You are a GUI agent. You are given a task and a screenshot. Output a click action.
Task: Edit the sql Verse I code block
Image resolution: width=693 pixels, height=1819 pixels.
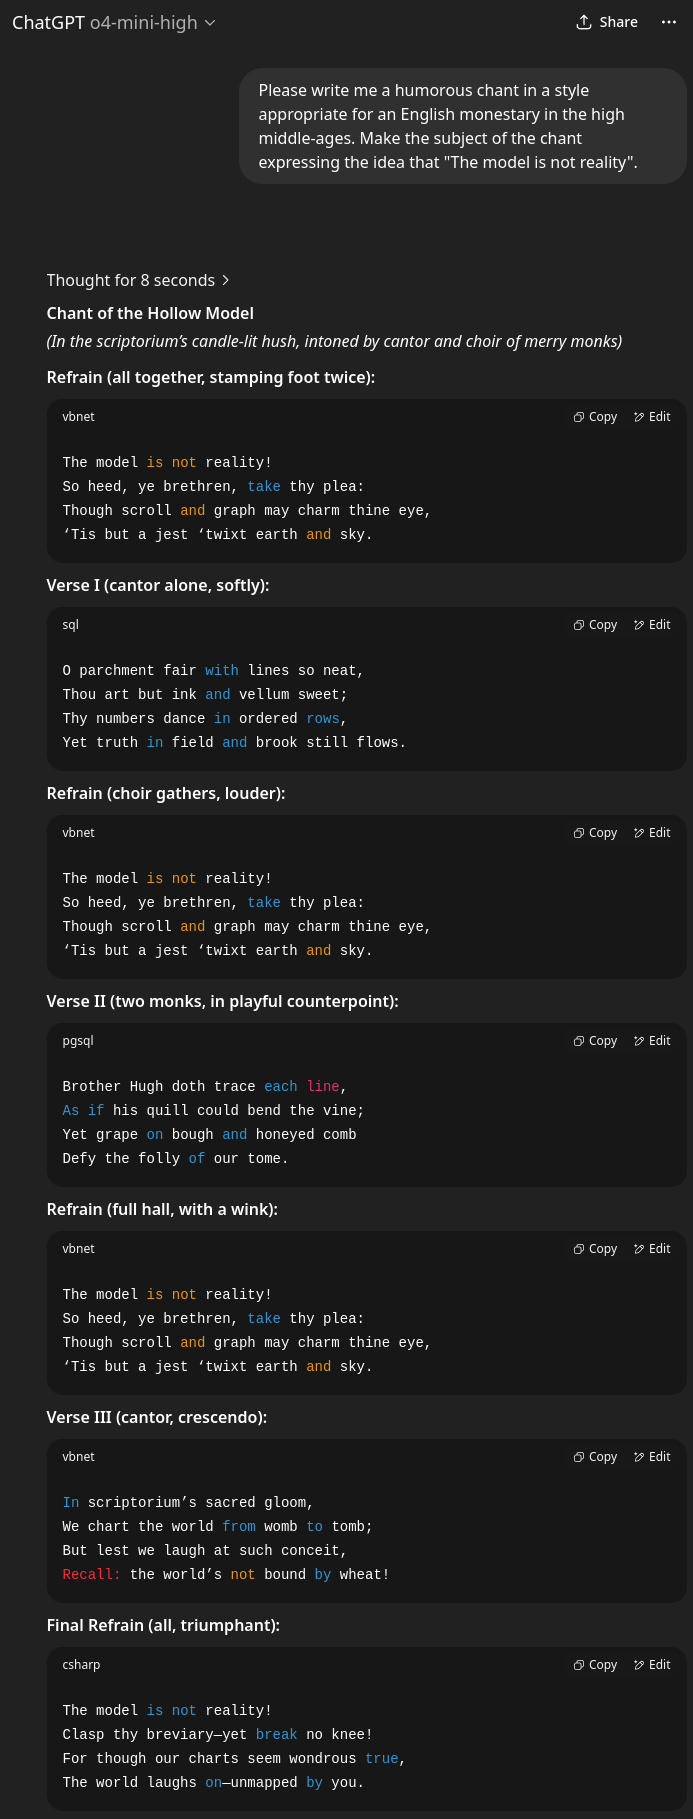[652, 625]
